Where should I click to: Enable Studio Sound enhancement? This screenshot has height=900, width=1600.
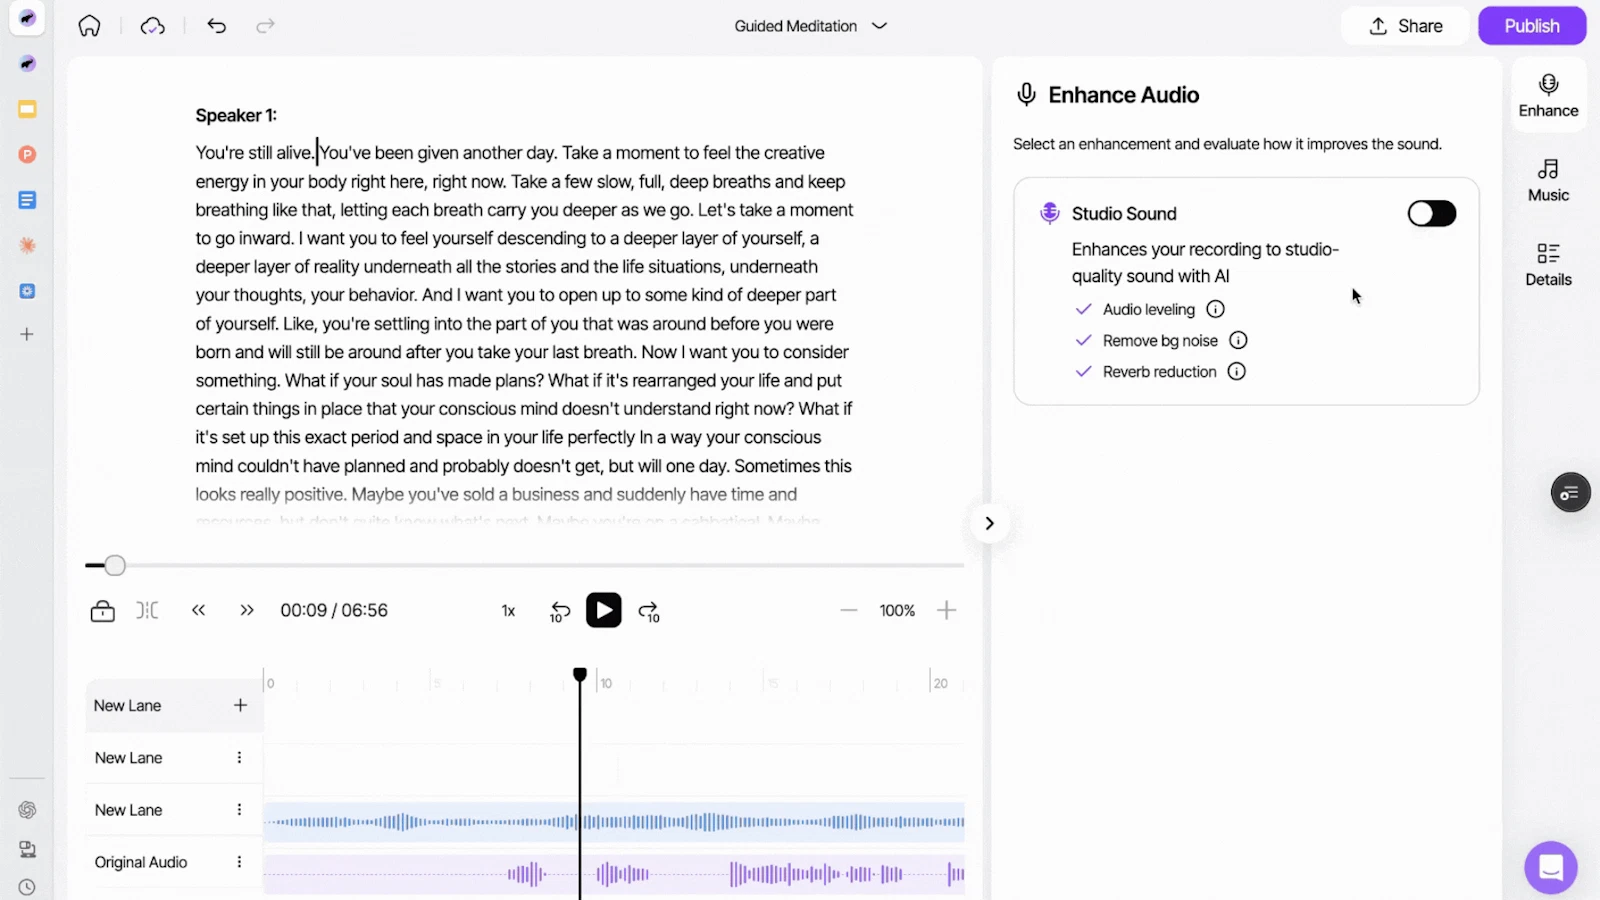tap(1431, 213)
